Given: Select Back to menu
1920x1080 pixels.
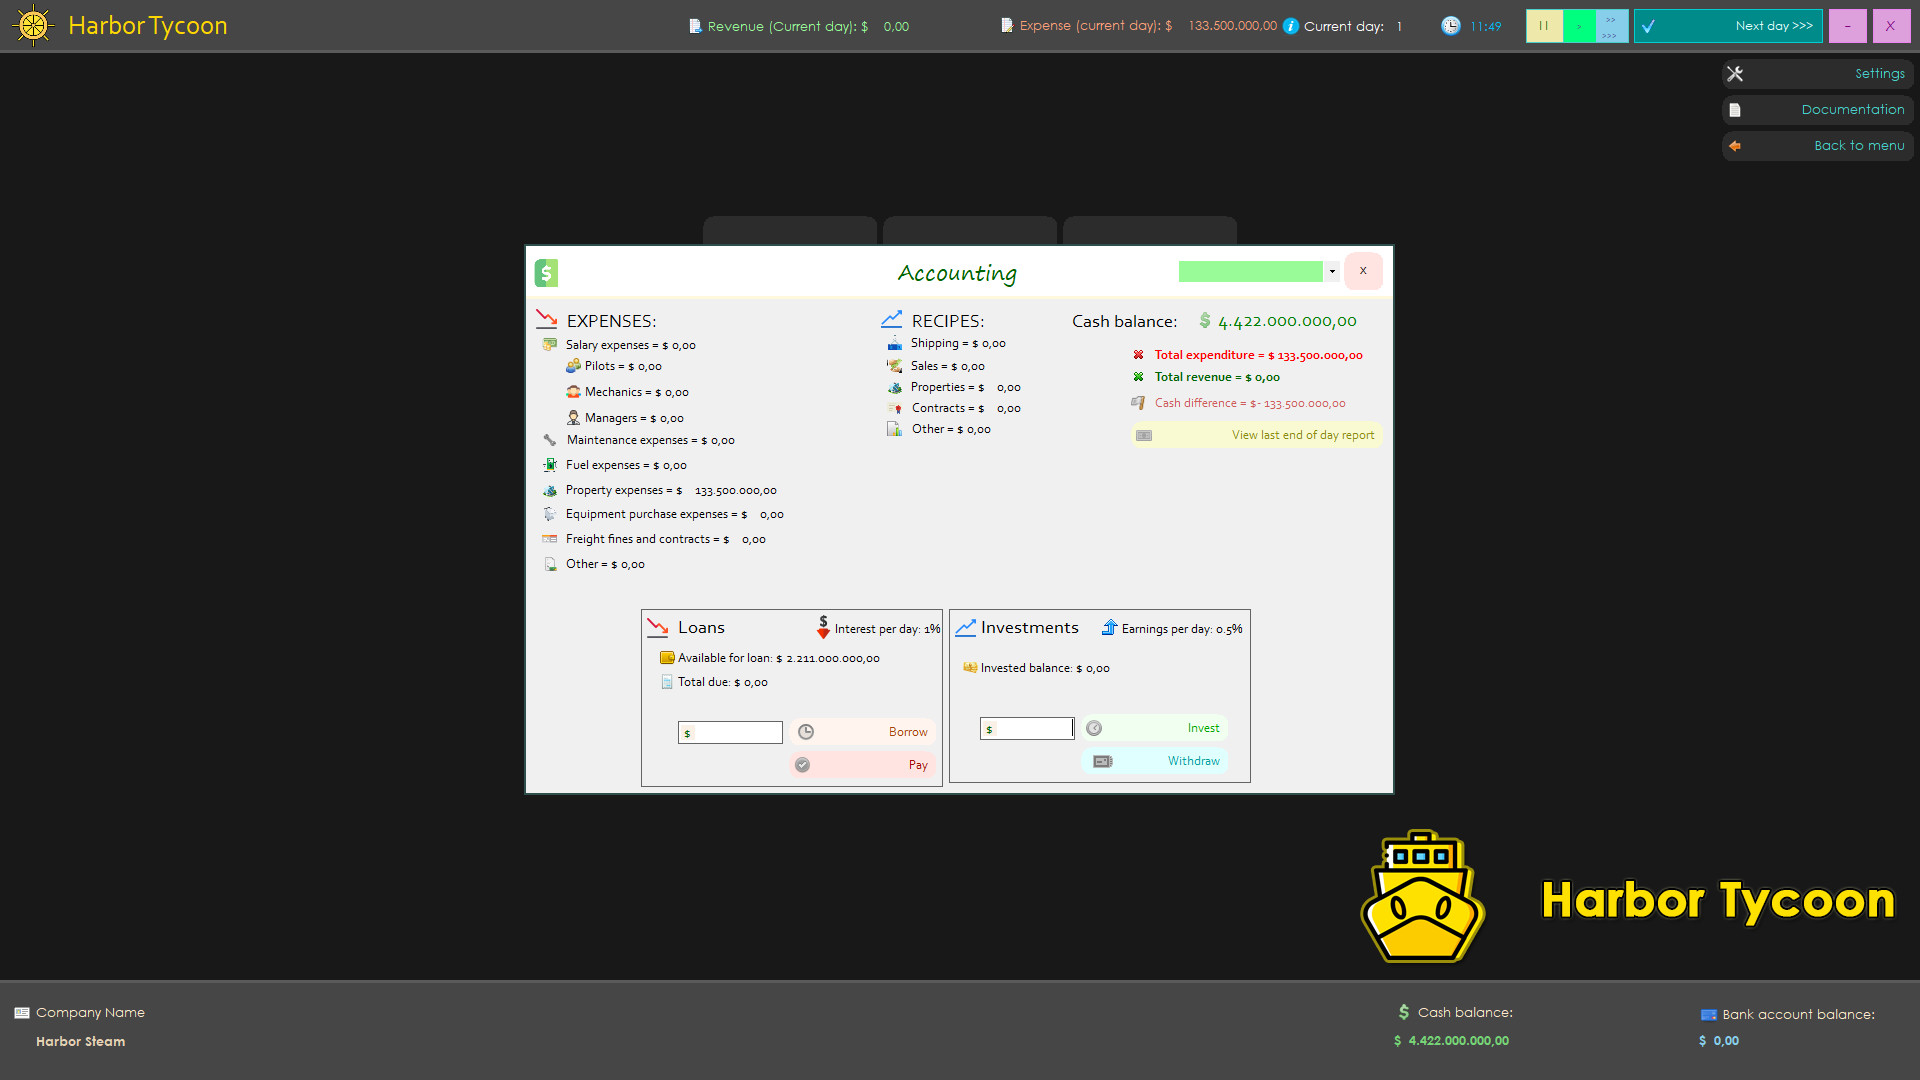Looking at the screenshot, I should pyautogui.click(x=1858, y=146).
